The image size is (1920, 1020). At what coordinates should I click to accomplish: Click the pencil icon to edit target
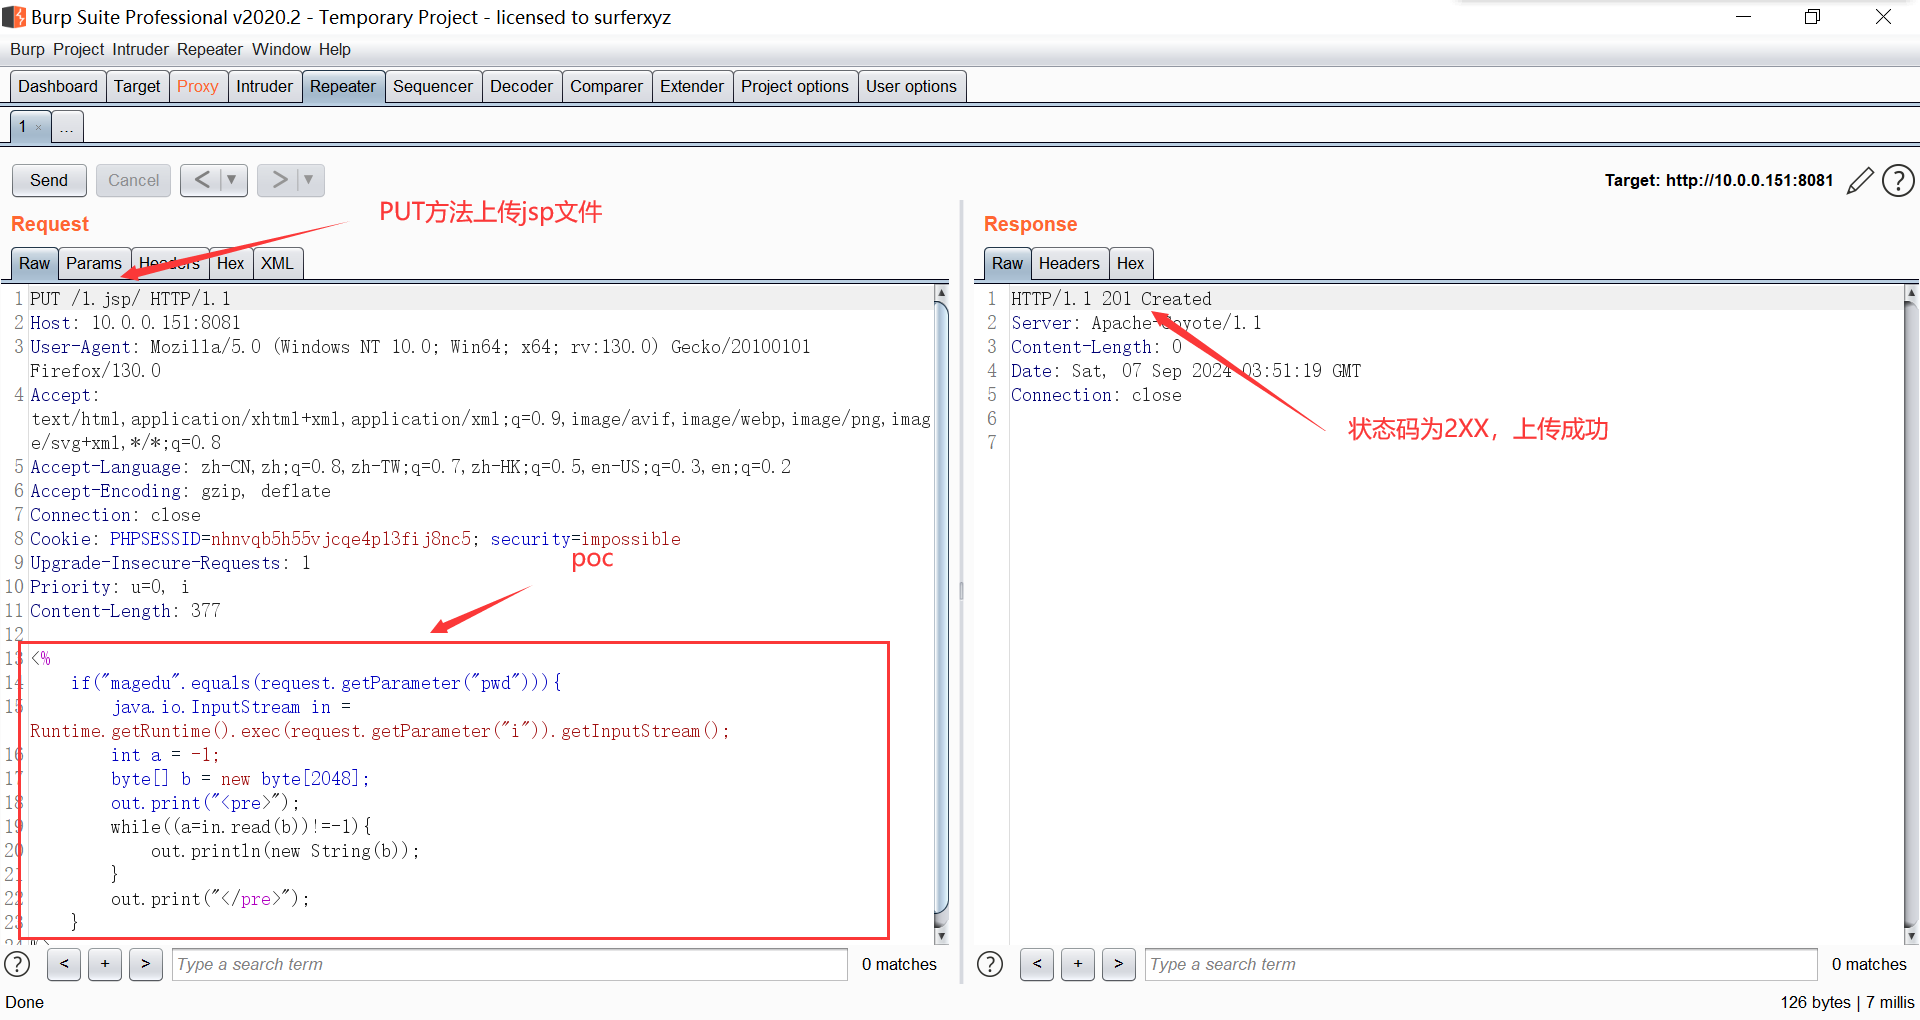tap(1860, 181)
